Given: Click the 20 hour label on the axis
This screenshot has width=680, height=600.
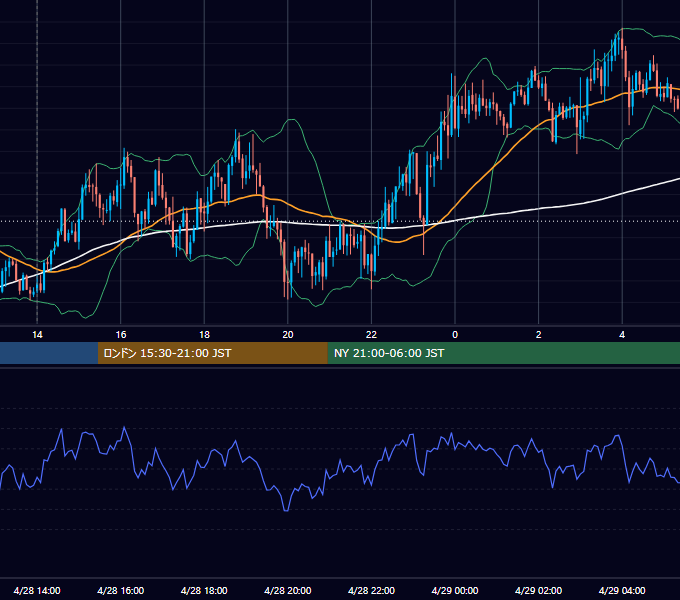Looking at the screenshot, I should tap(288, 335).
